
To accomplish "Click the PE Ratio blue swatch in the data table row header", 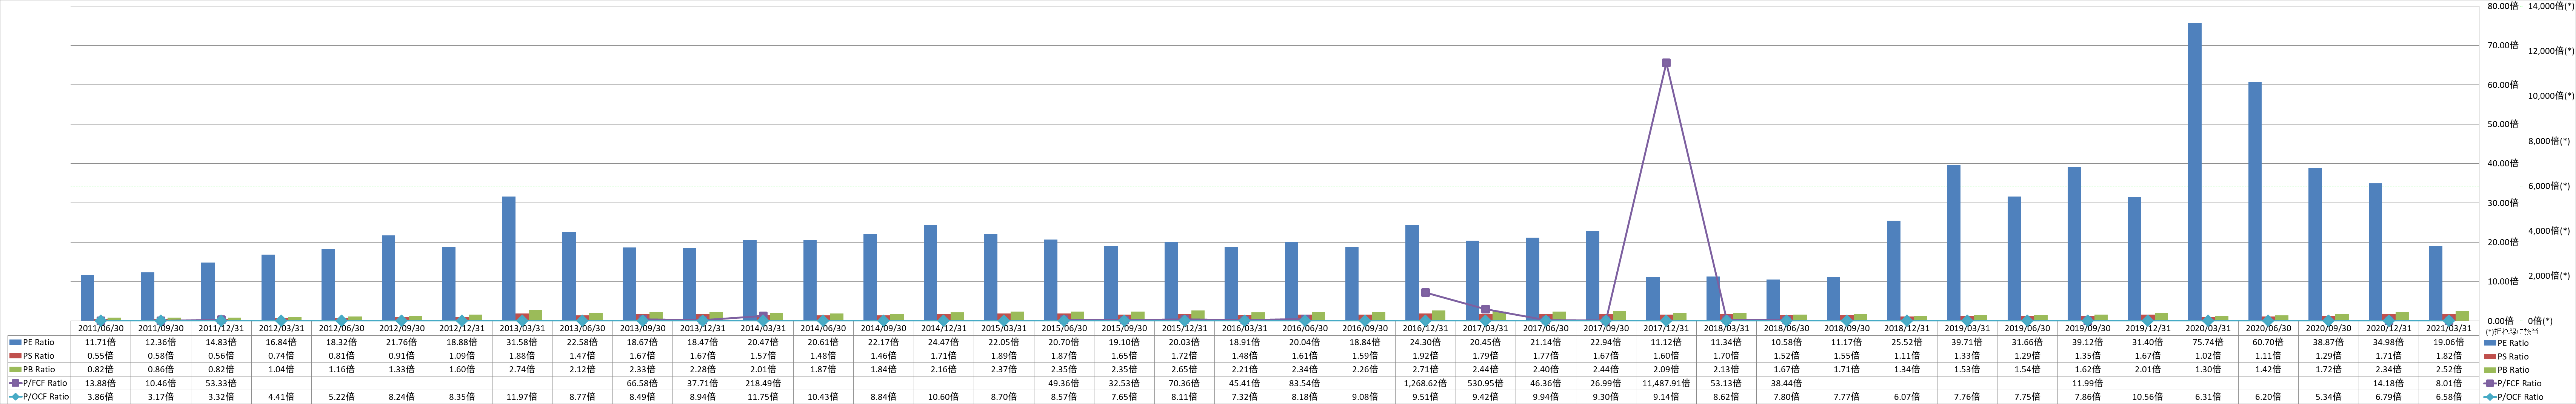I will point(15,343).
